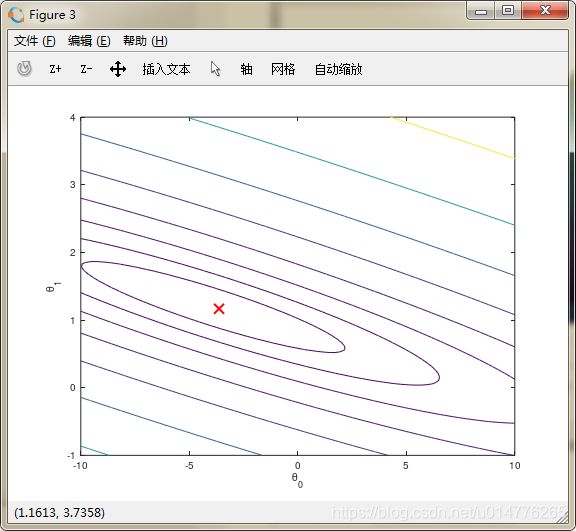This screenshot has width=576, height=531.
Task: Click the Figure 3 window title
Action: (x=53, y=15)
